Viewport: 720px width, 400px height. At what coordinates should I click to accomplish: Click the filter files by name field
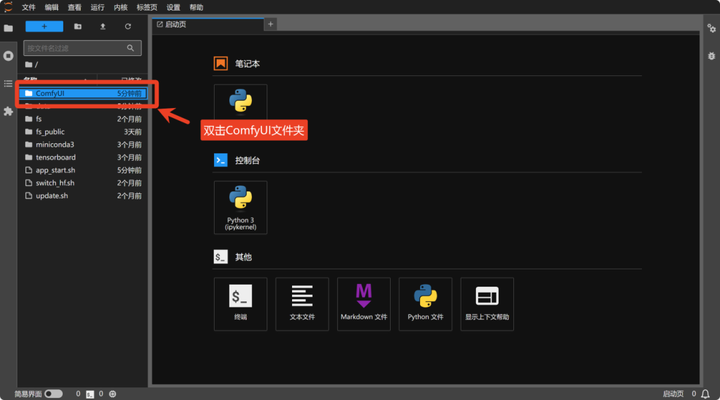coord(83,48)
